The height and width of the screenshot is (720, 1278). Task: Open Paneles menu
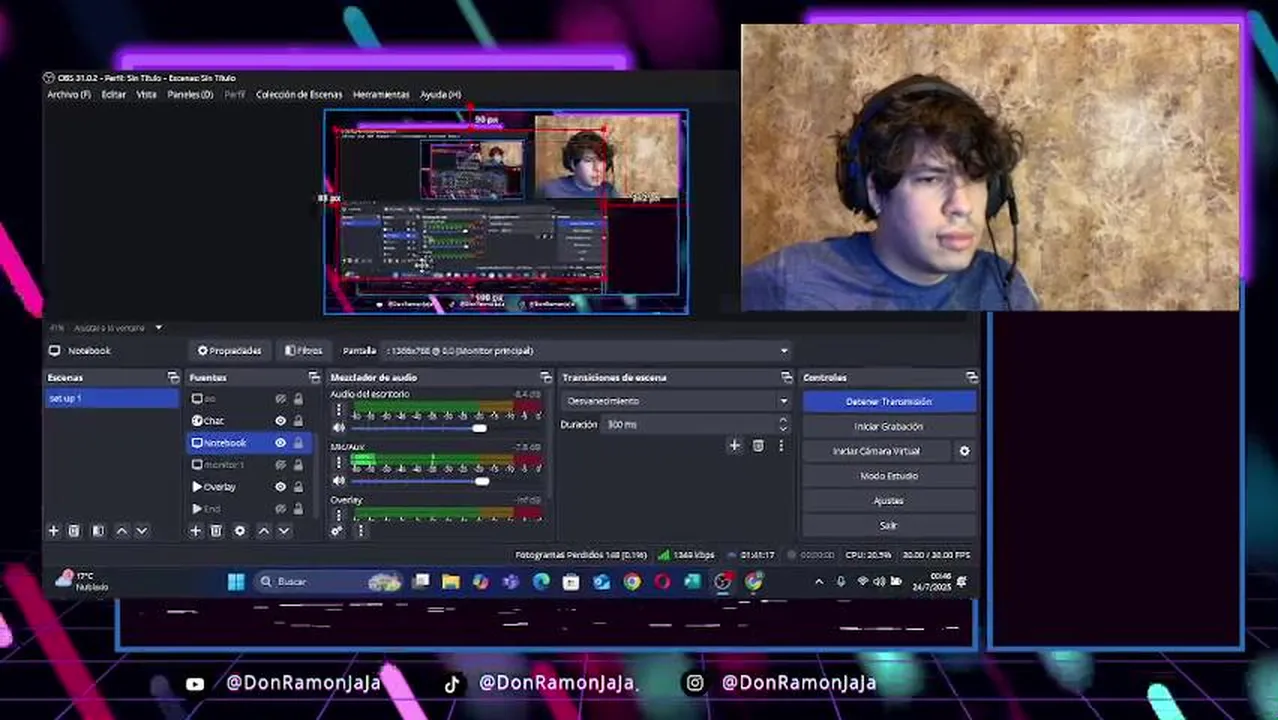[190, 95]
